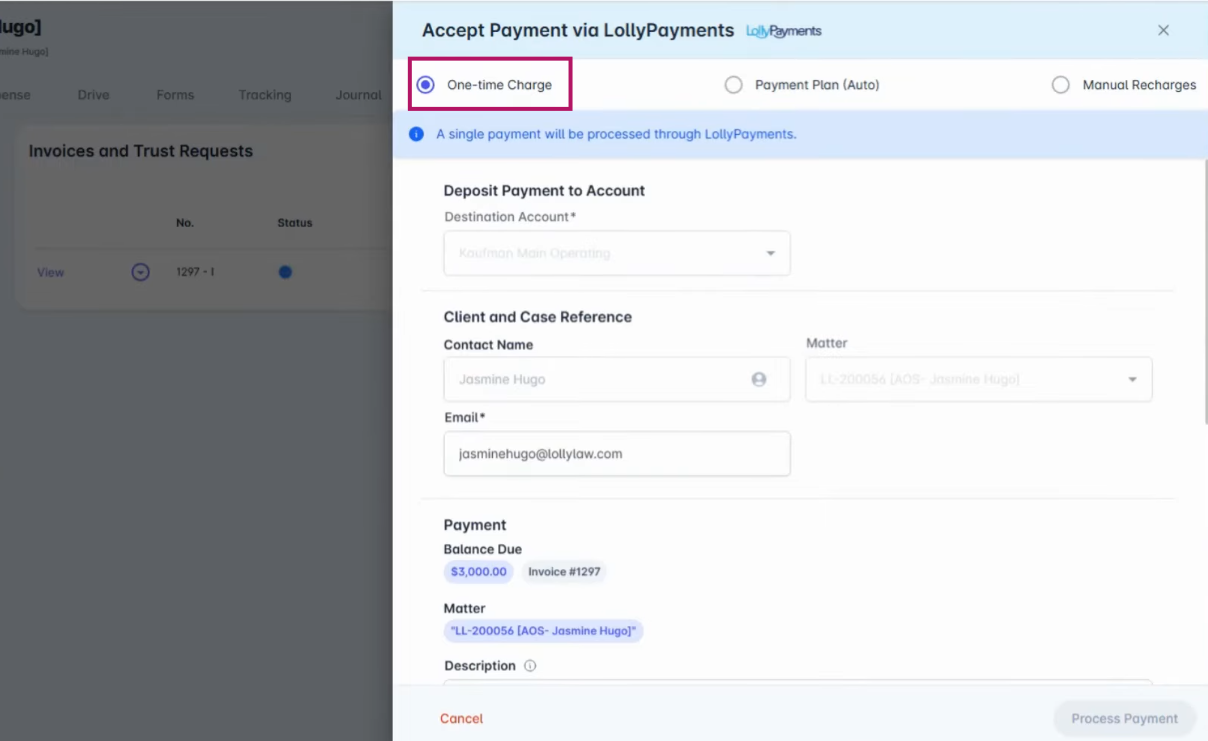Click the View link for invoice 1297 - 1
Image resolution: width=1208 pixels, height=741 pixels.
pos(51,272)
